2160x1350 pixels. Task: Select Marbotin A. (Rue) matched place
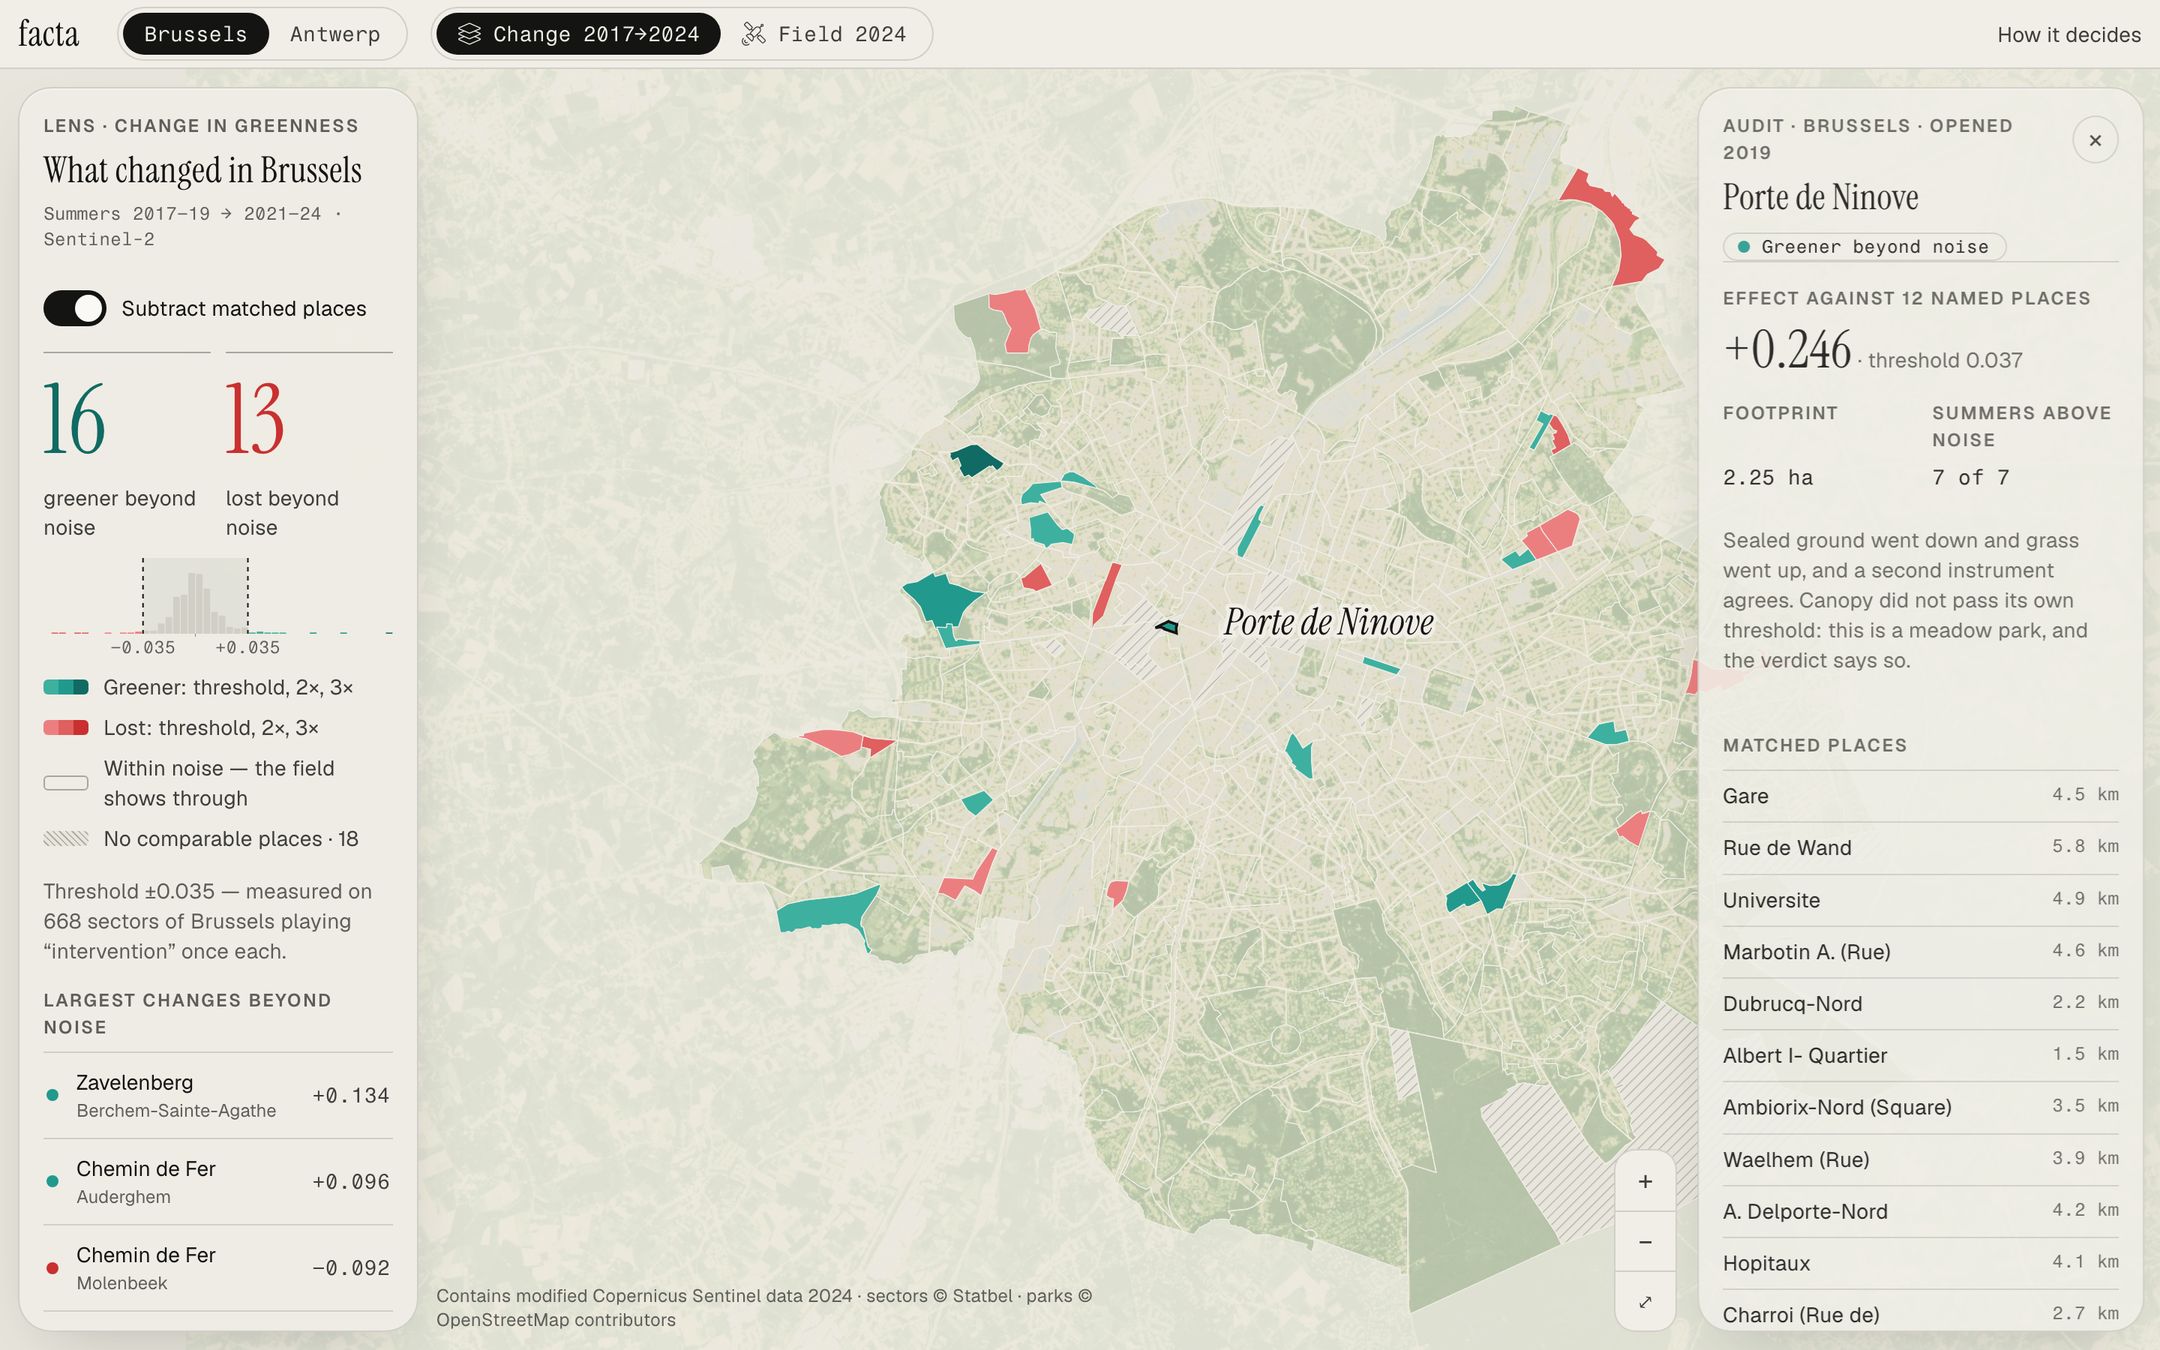[1920, 952]
